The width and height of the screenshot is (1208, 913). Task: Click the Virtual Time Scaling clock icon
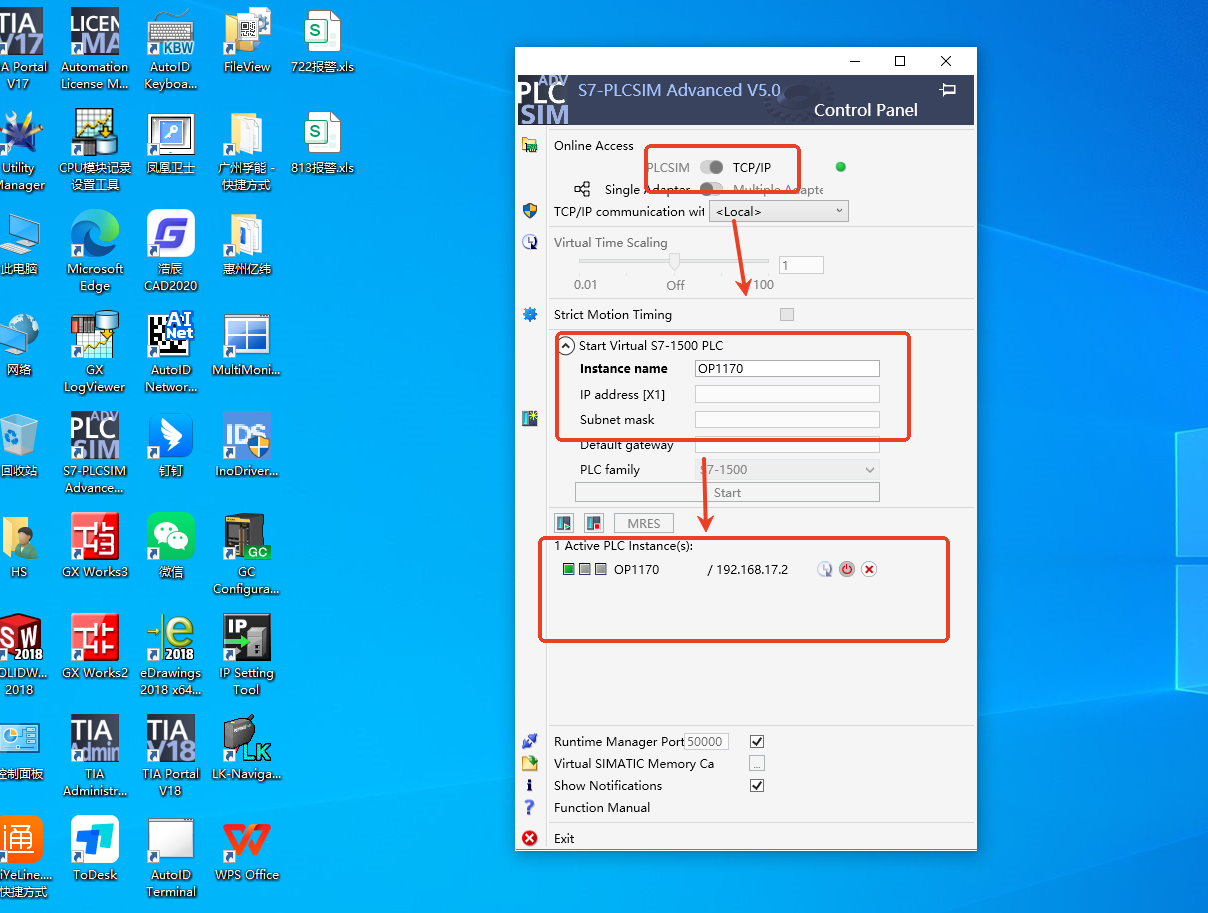click(530, 242)
